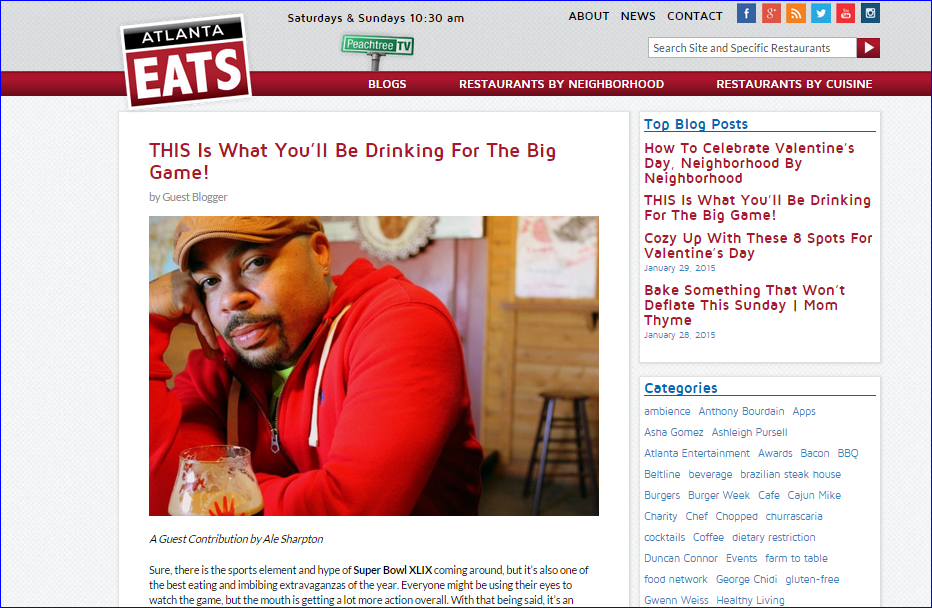932x608 pixels.
Task: Open the Cozy Up Valentine's Day post
Action: coord(758,245)
